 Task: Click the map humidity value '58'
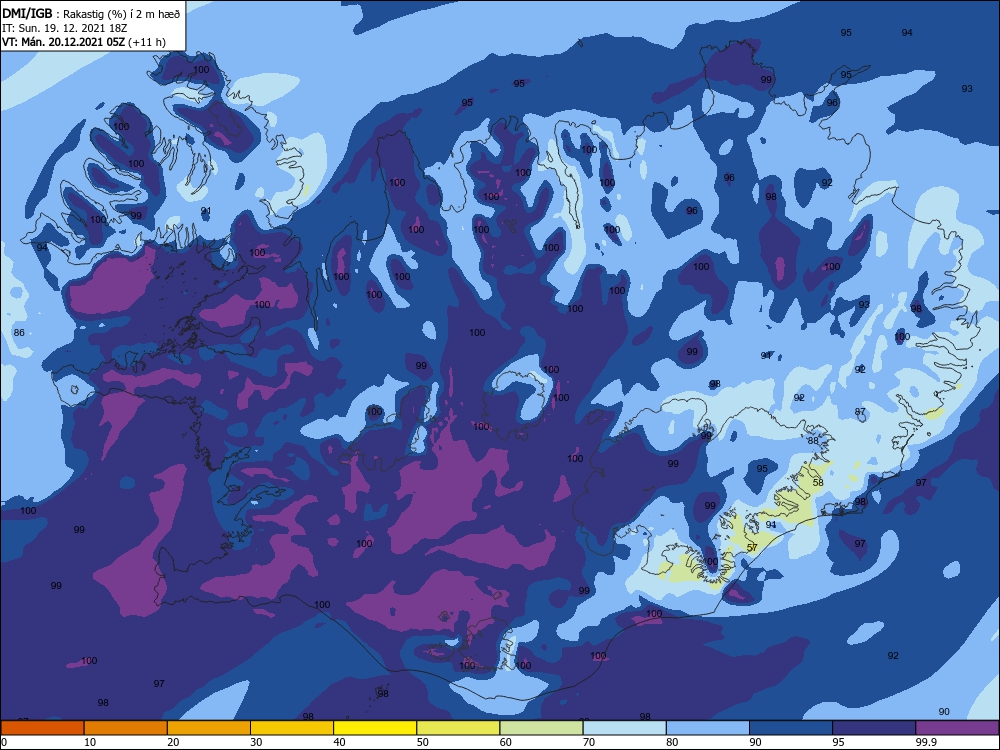pyautogui.click(x=818, y=482)
